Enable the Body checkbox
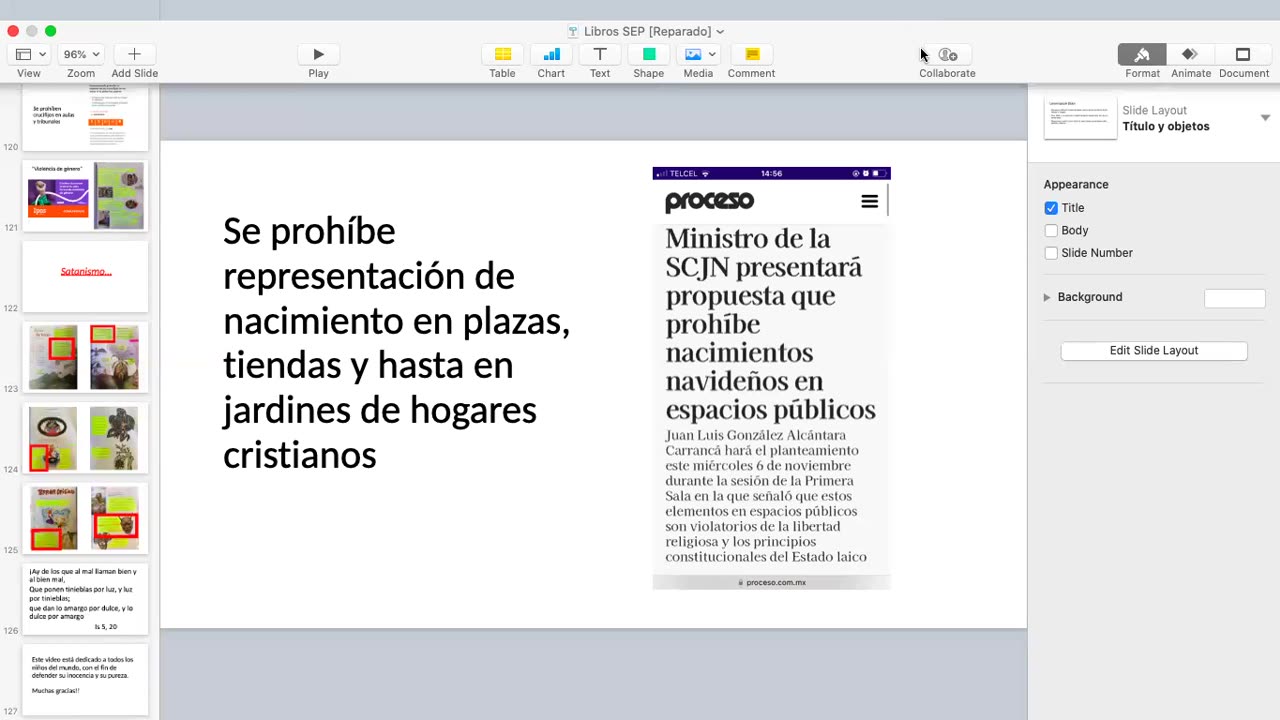Viewport: 1280px width, 720px height. [x=1051, y=230]
